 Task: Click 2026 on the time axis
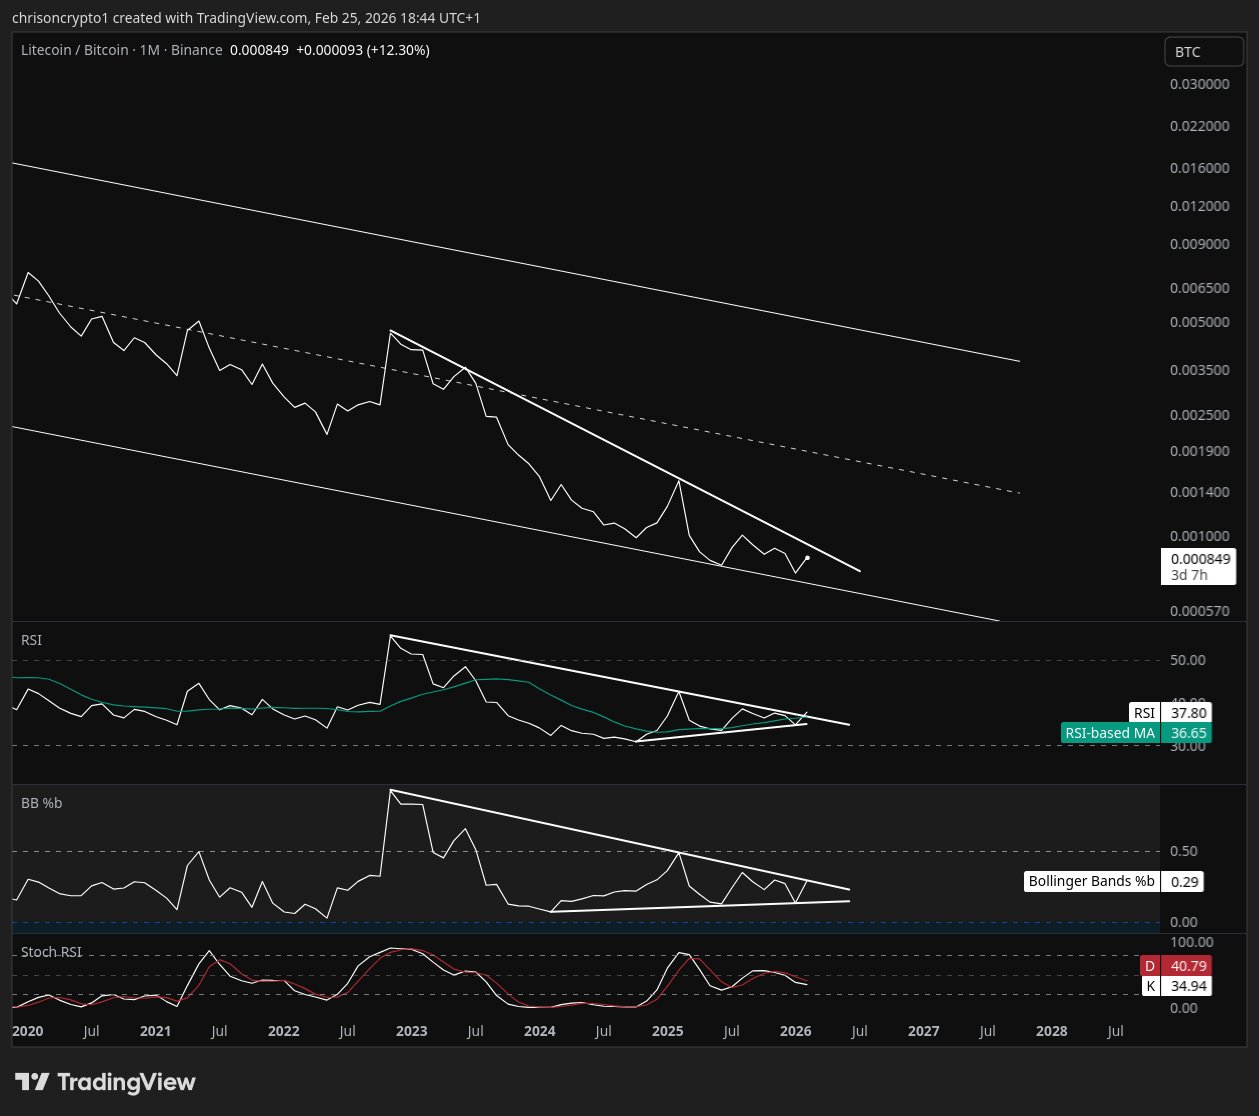[x=795, y=1031]
